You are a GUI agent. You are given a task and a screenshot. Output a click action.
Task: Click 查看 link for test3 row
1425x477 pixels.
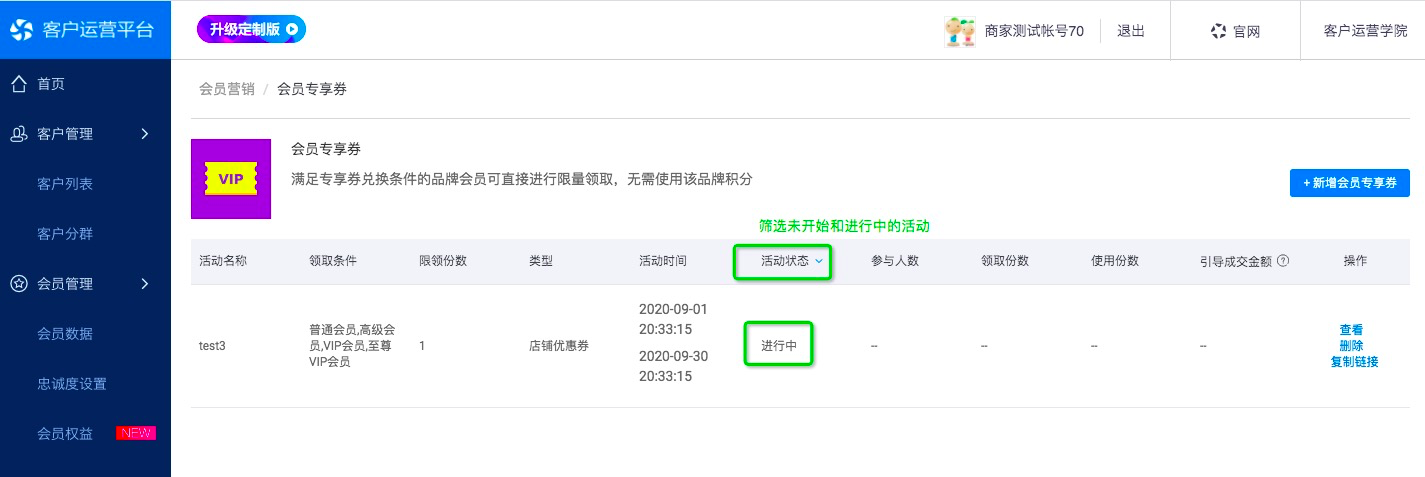pyautogui.click(x=1351, y=330)
